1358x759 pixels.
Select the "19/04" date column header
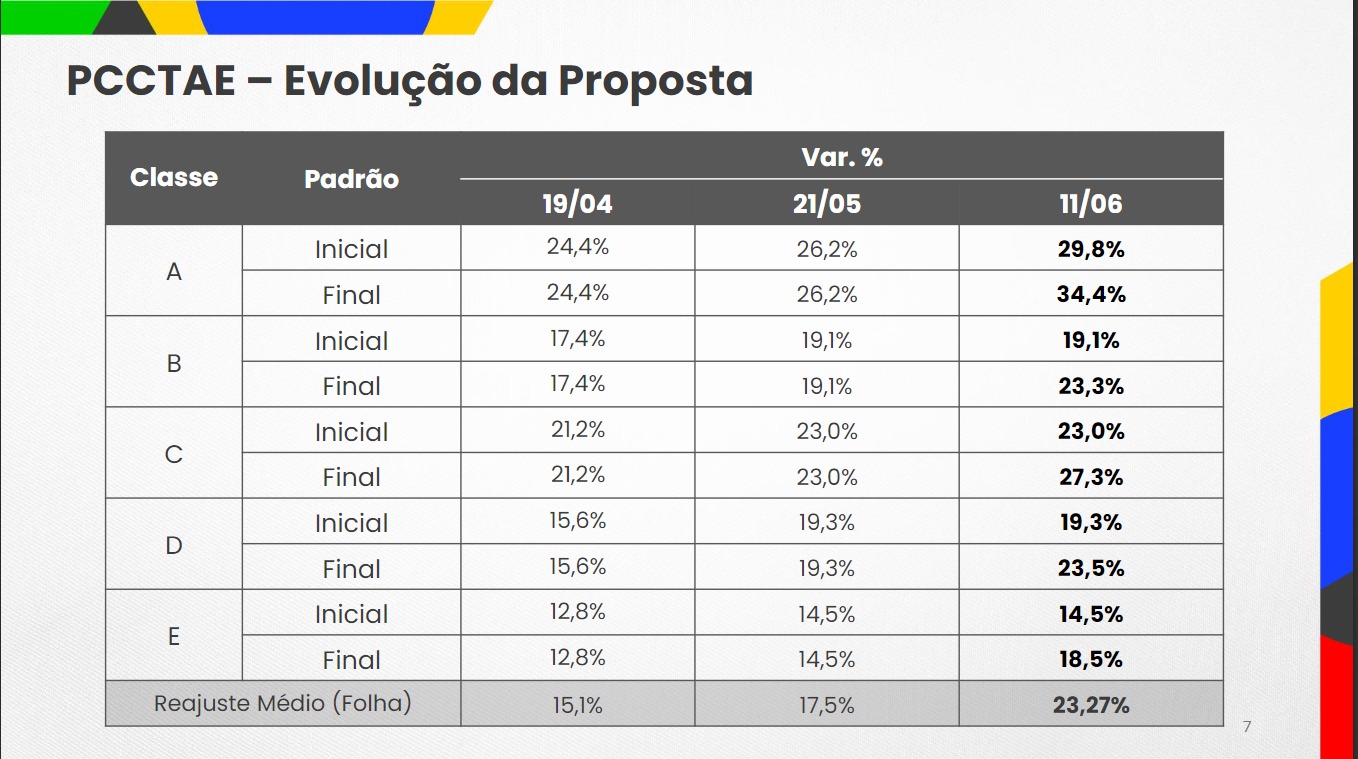[x=577, y=204]
